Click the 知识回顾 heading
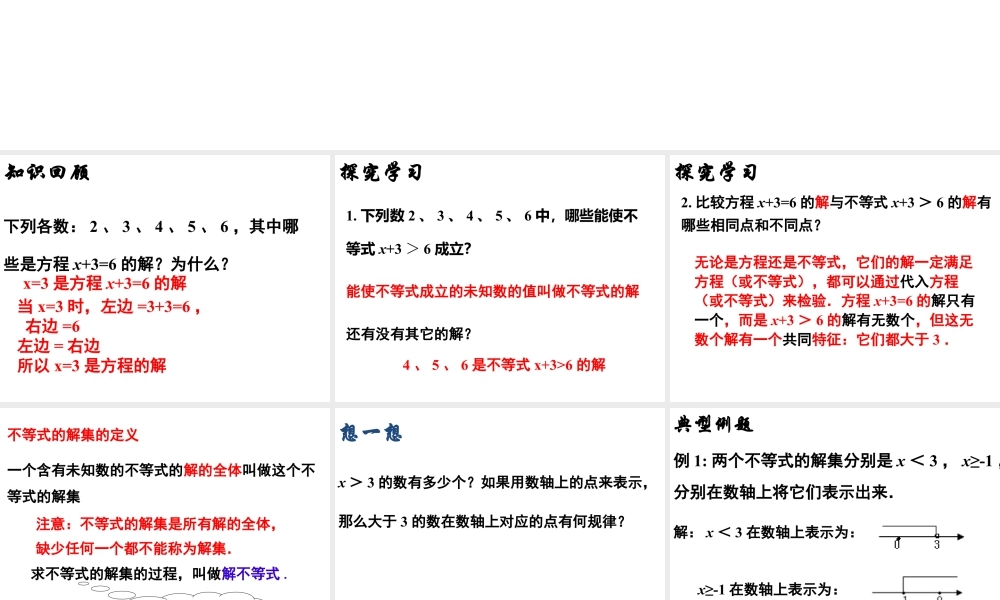This screenshot has height=600, width=1000. click(47, 172)
